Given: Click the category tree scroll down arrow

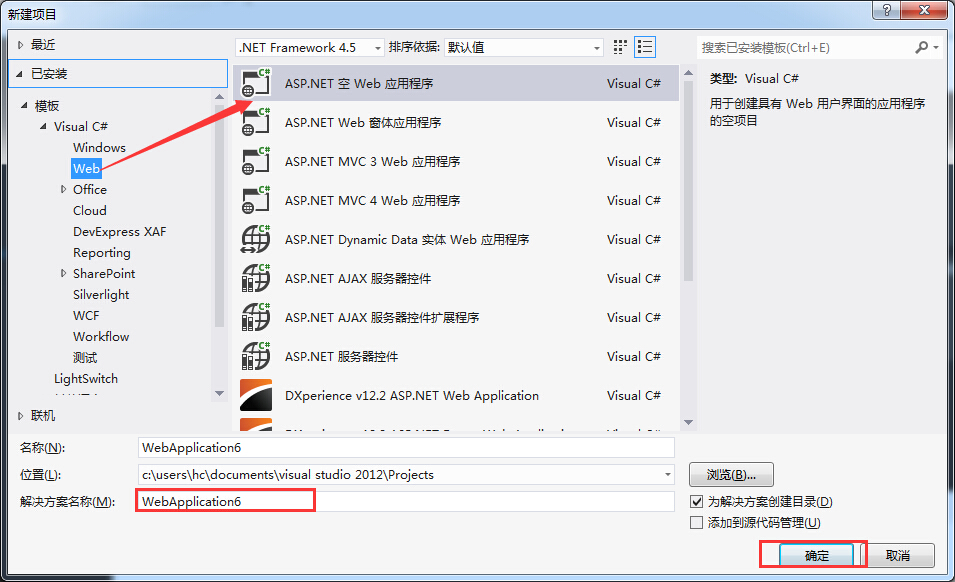Looking at the screenshot, I should [220, 393].
